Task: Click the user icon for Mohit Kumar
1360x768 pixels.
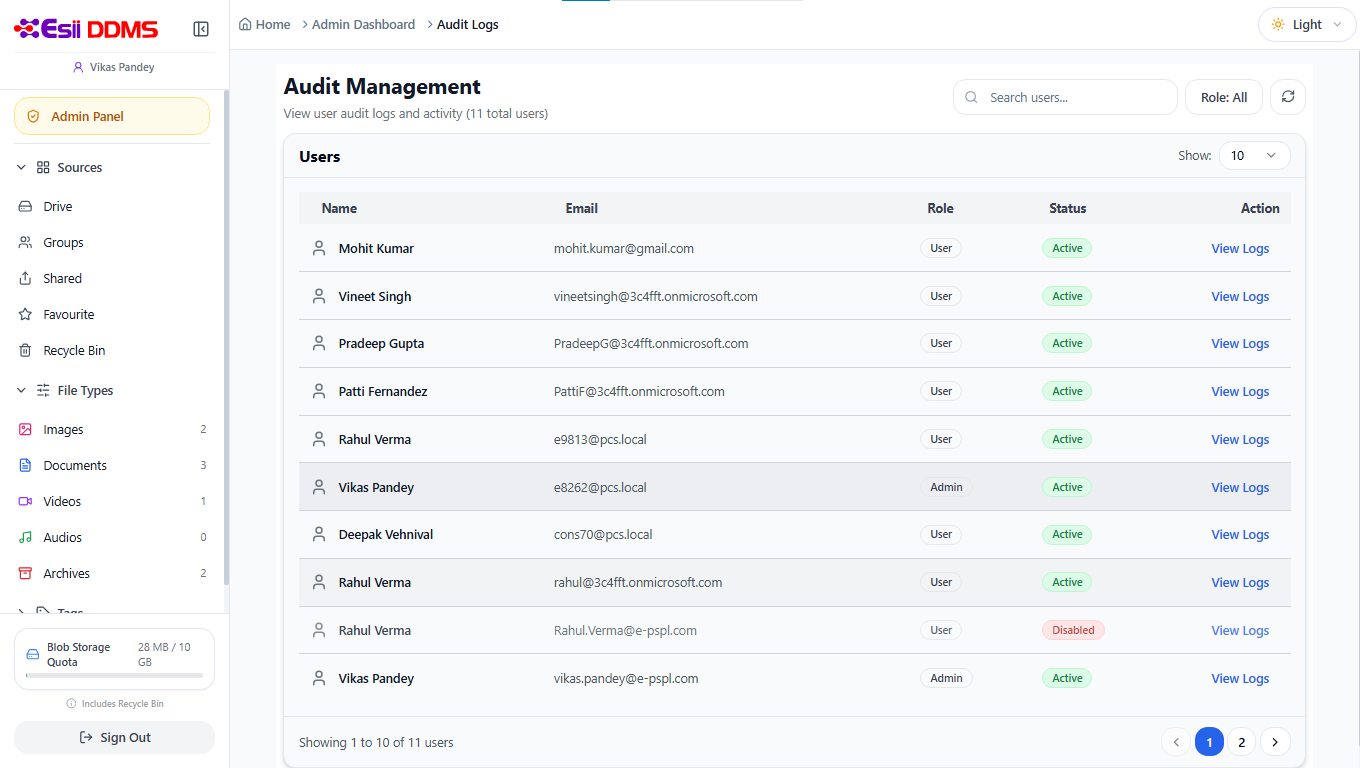Action: pyautogui.click(x=319, y=248)
